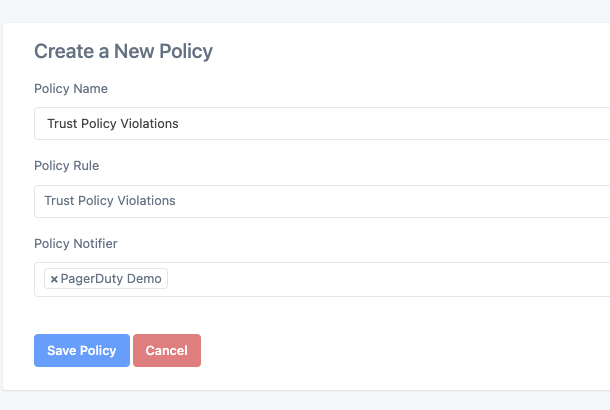610x410 pixels.
Task: Open the Policy Rule dropdown
Action: point(322,201)
